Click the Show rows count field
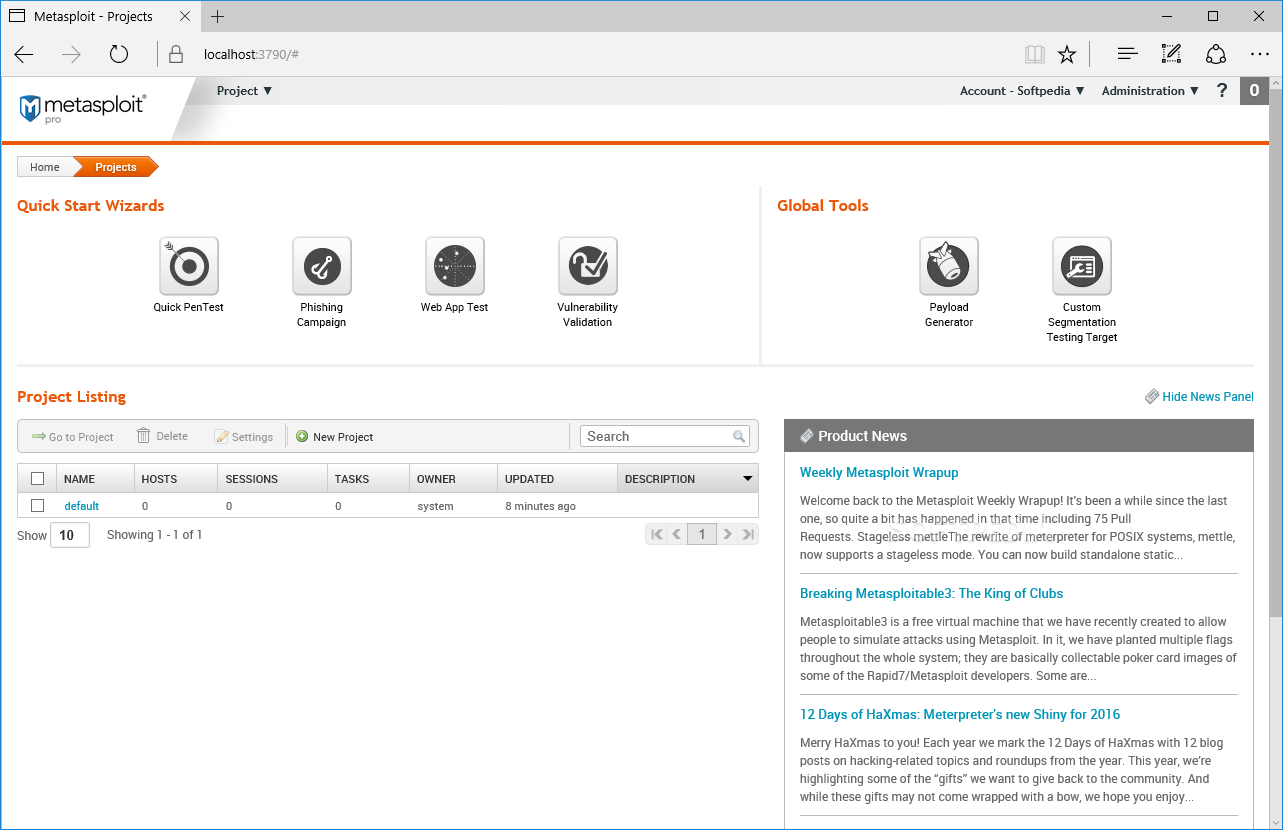Viewport: 1283px width, 830px height. tap(70, 535)
